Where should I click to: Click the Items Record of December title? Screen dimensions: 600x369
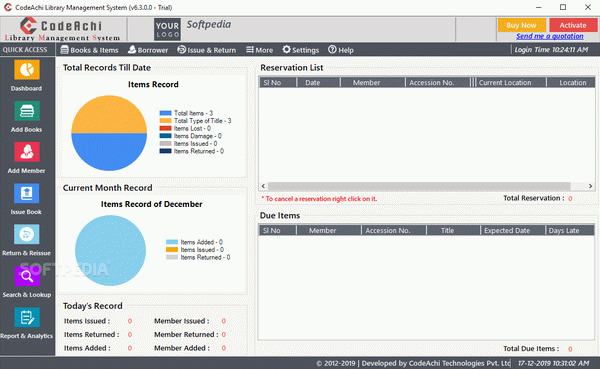click(152, 204)
